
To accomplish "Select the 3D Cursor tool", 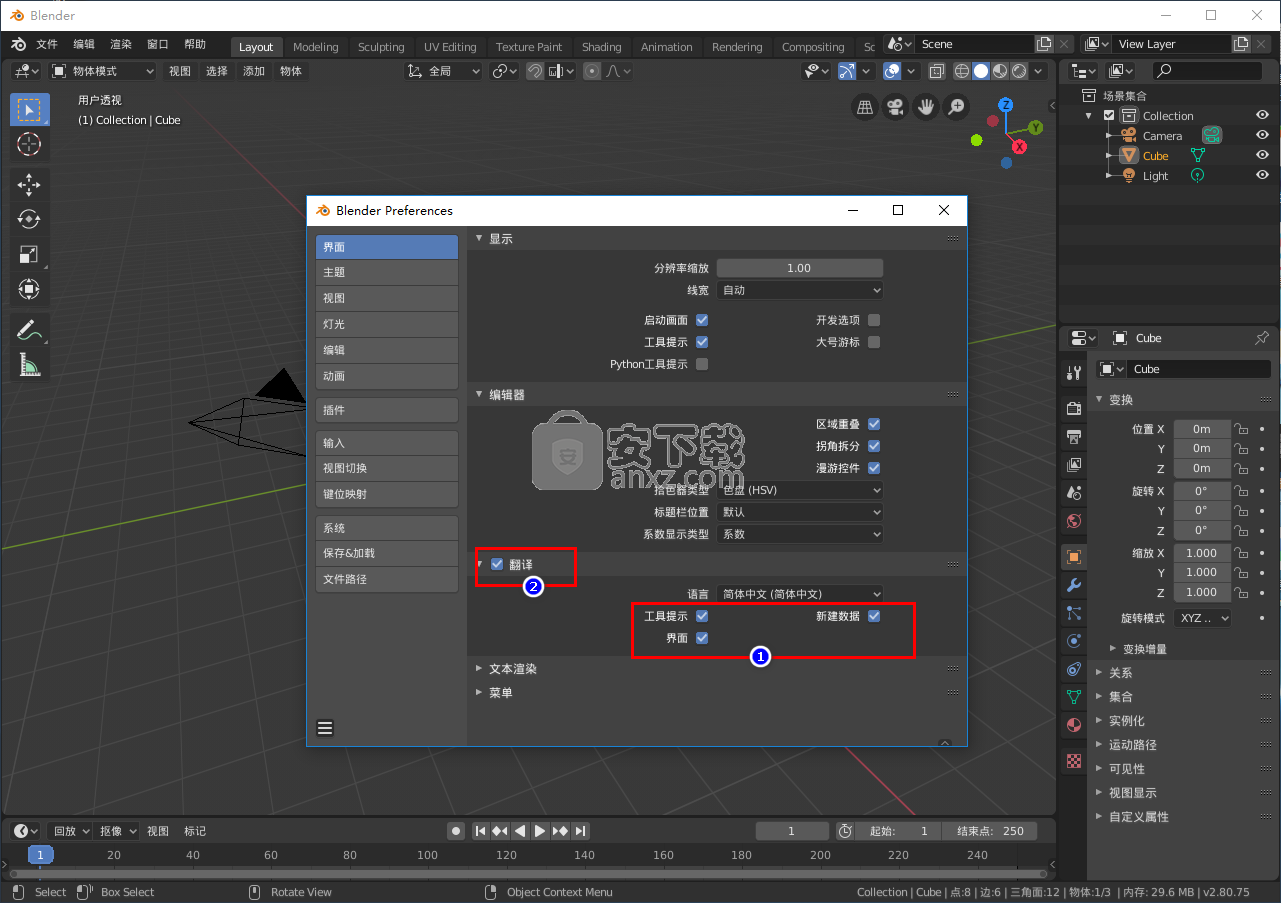I will tap(29, 144).
